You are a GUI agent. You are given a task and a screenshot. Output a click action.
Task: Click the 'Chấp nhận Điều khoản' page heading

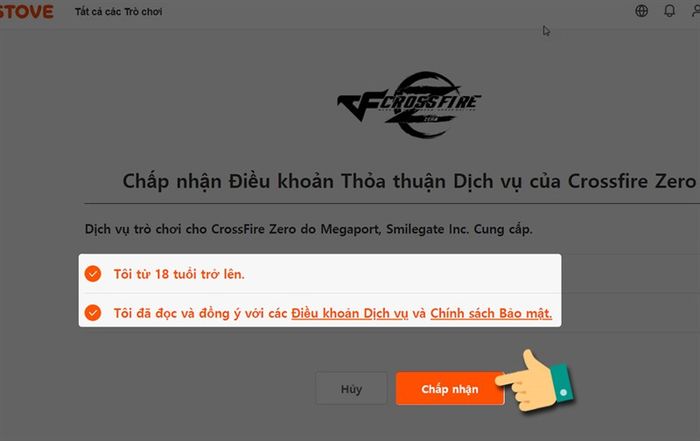[409, 181]
